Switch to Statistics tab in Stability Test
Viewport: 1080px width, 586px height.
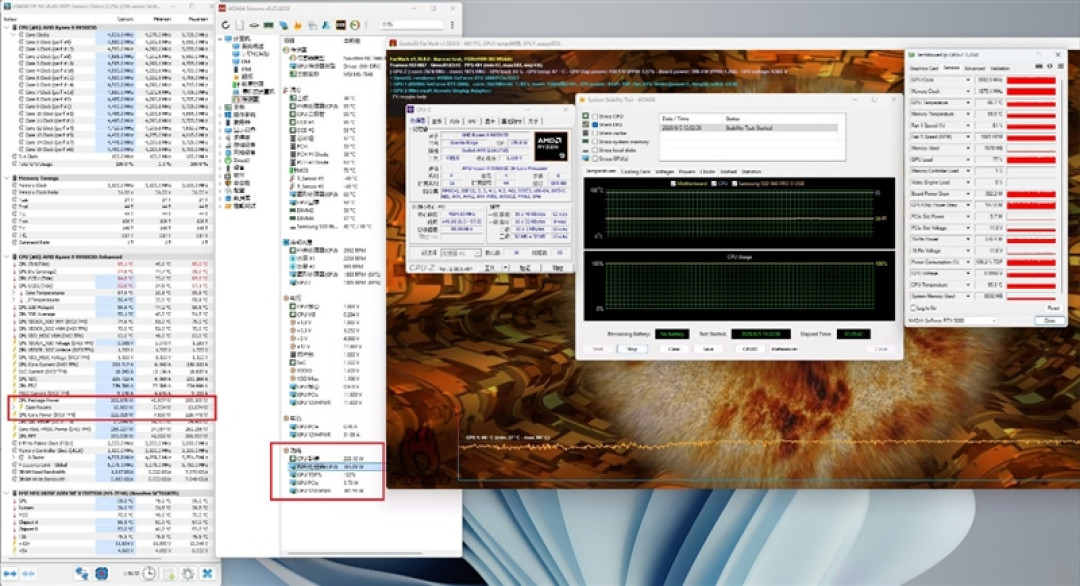[x=751, y=171]
